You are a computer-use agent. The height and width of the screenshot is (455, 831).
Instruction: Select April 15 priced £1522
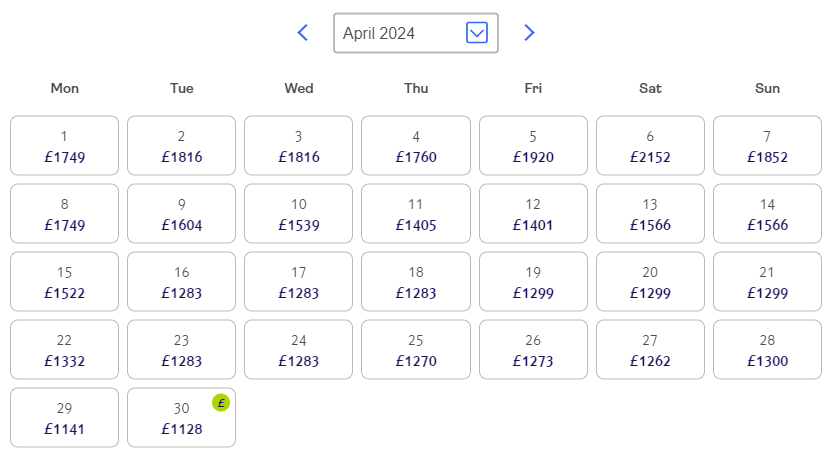(x=65, y=281)
